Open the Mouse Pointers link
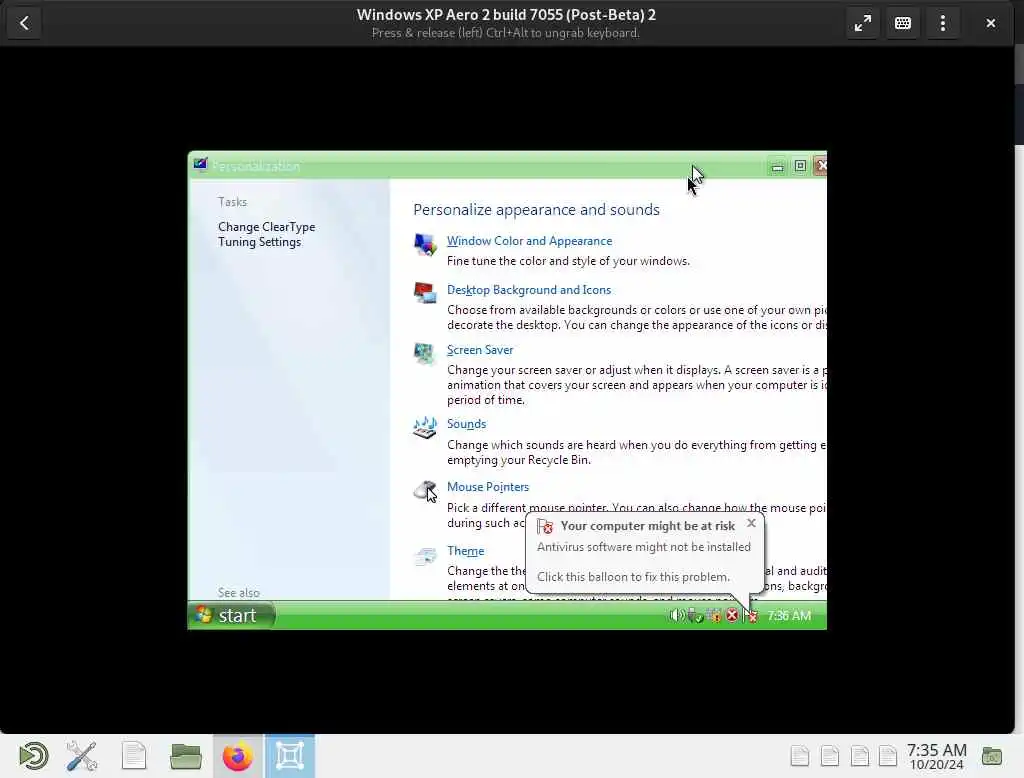Screen dimensions: 1024x778 pos(488,487)
